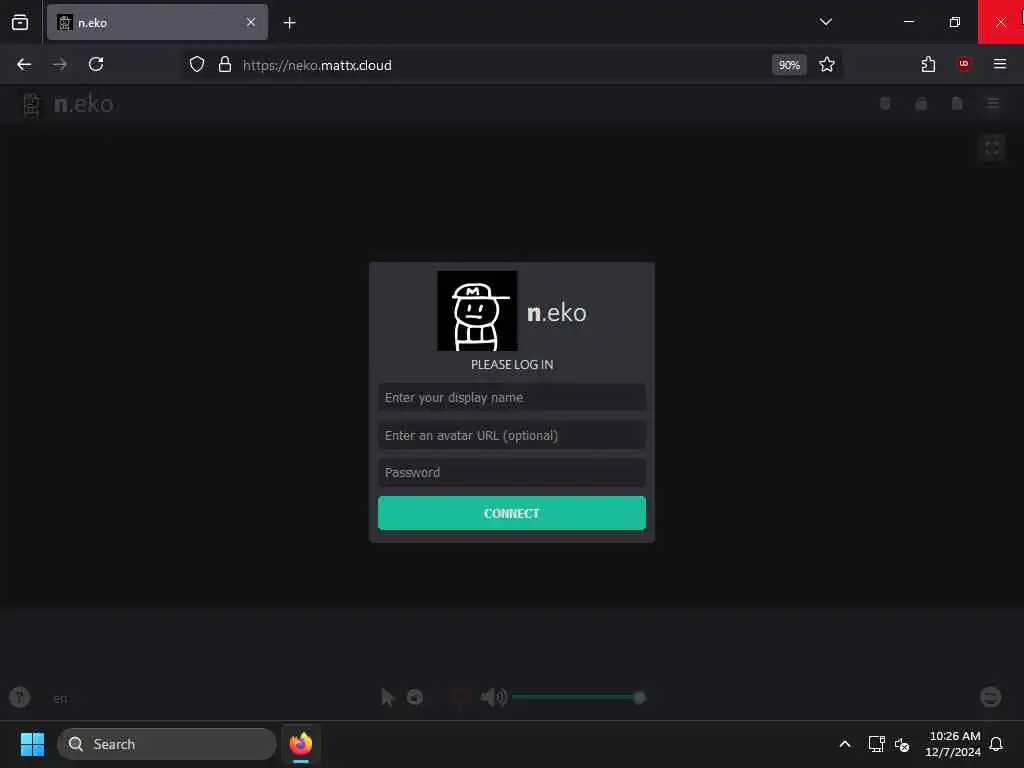Toggle the cursor control icon
This screenshot has height=768, width=1024.
click(x=387, y=697)
